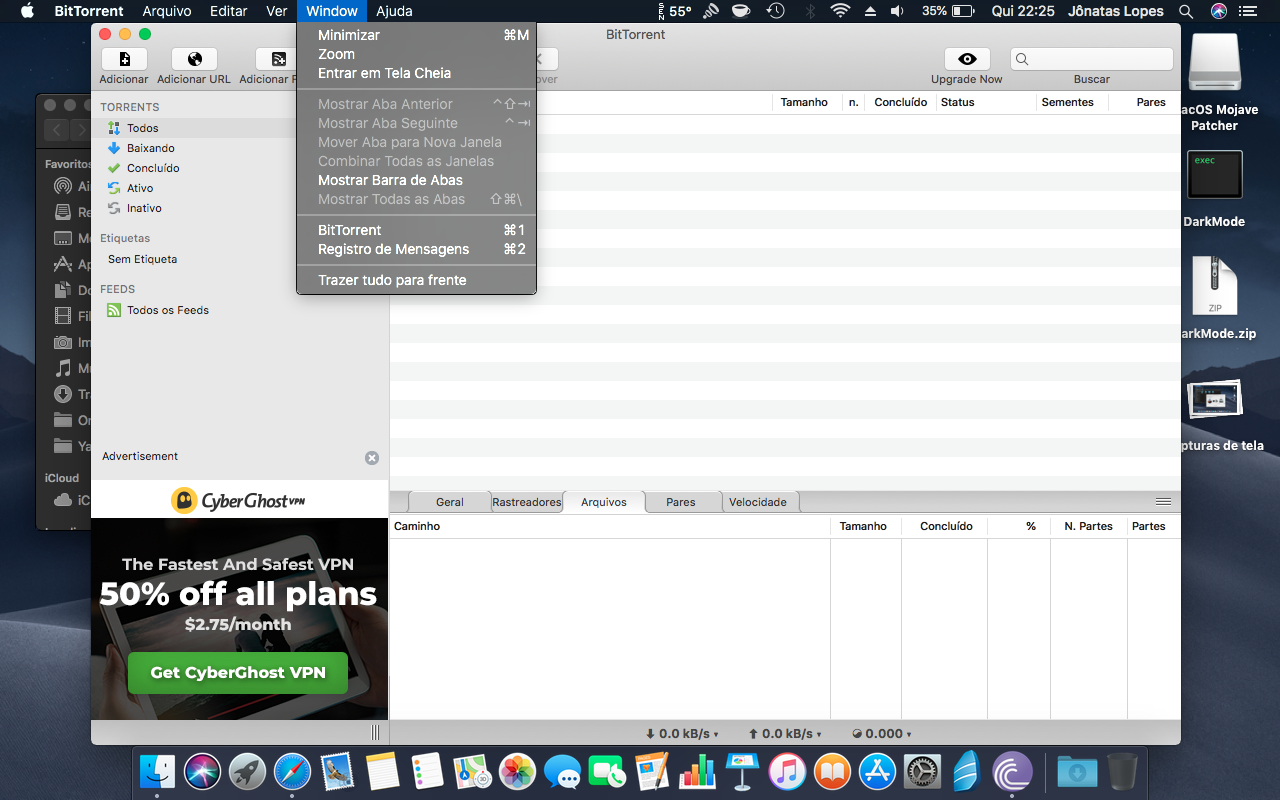Open App Store from the Dock
This screenshot has height=800, width=1280.
point(878,771)
